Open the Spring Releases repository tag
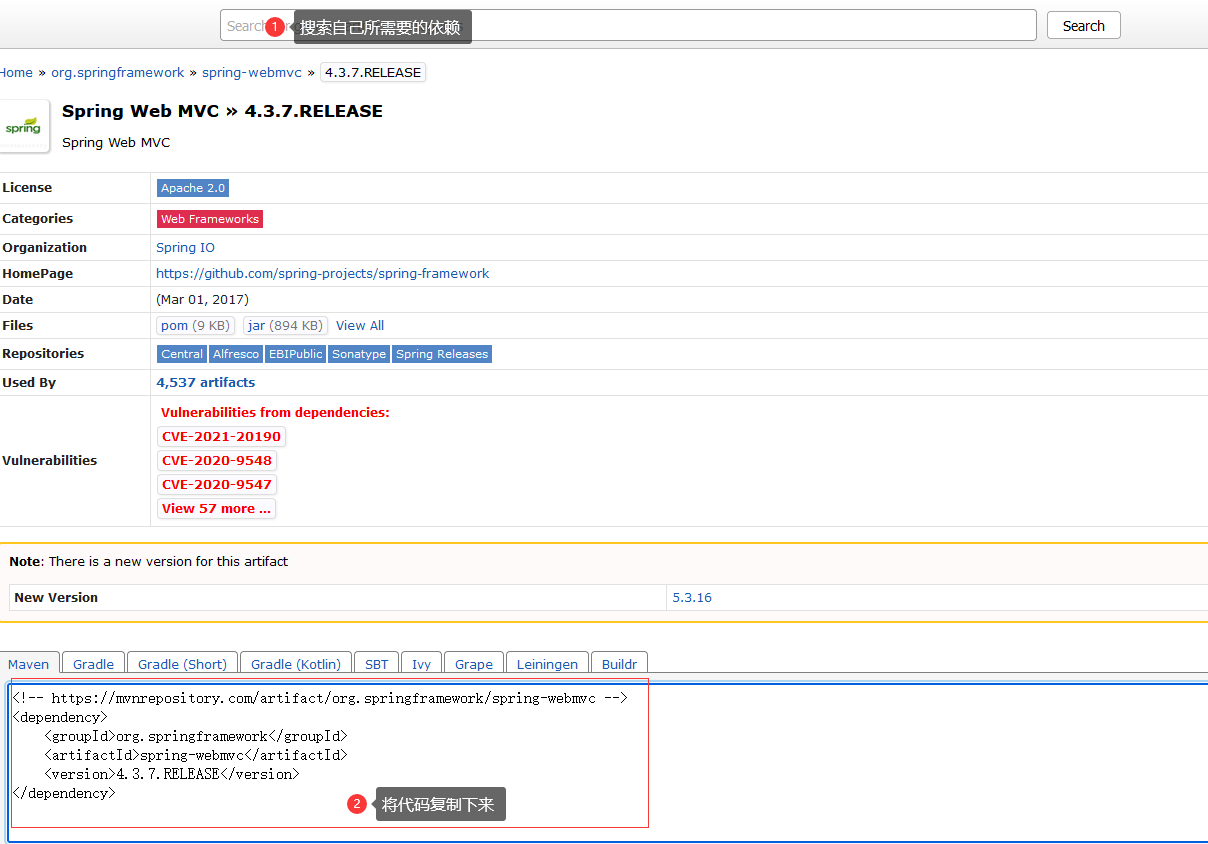The width and height of the screenshot is (1208, 844). (x=442, y=354)
